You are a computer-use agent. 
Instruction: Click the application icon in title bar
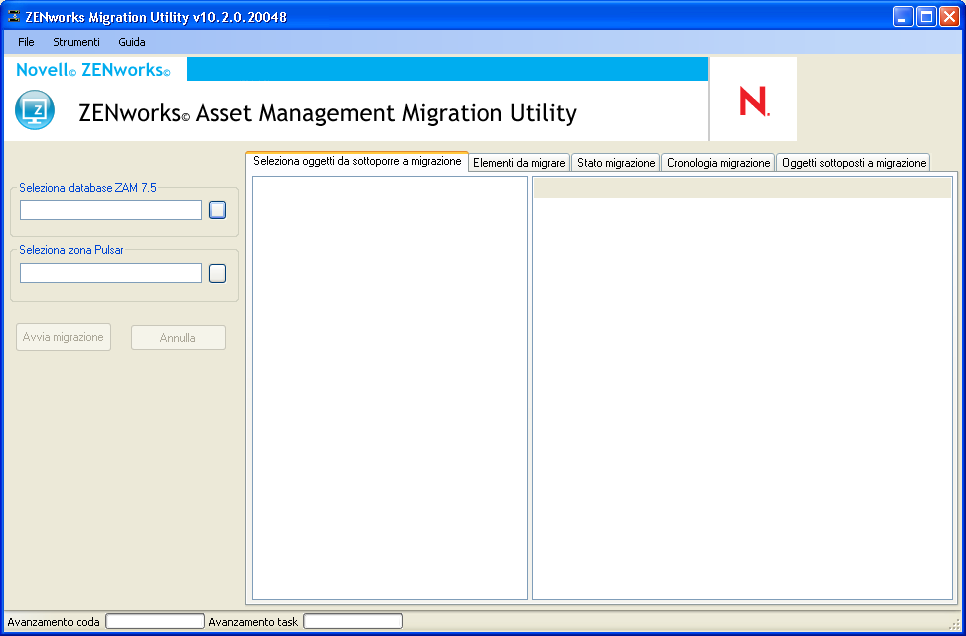pos(14,16)
